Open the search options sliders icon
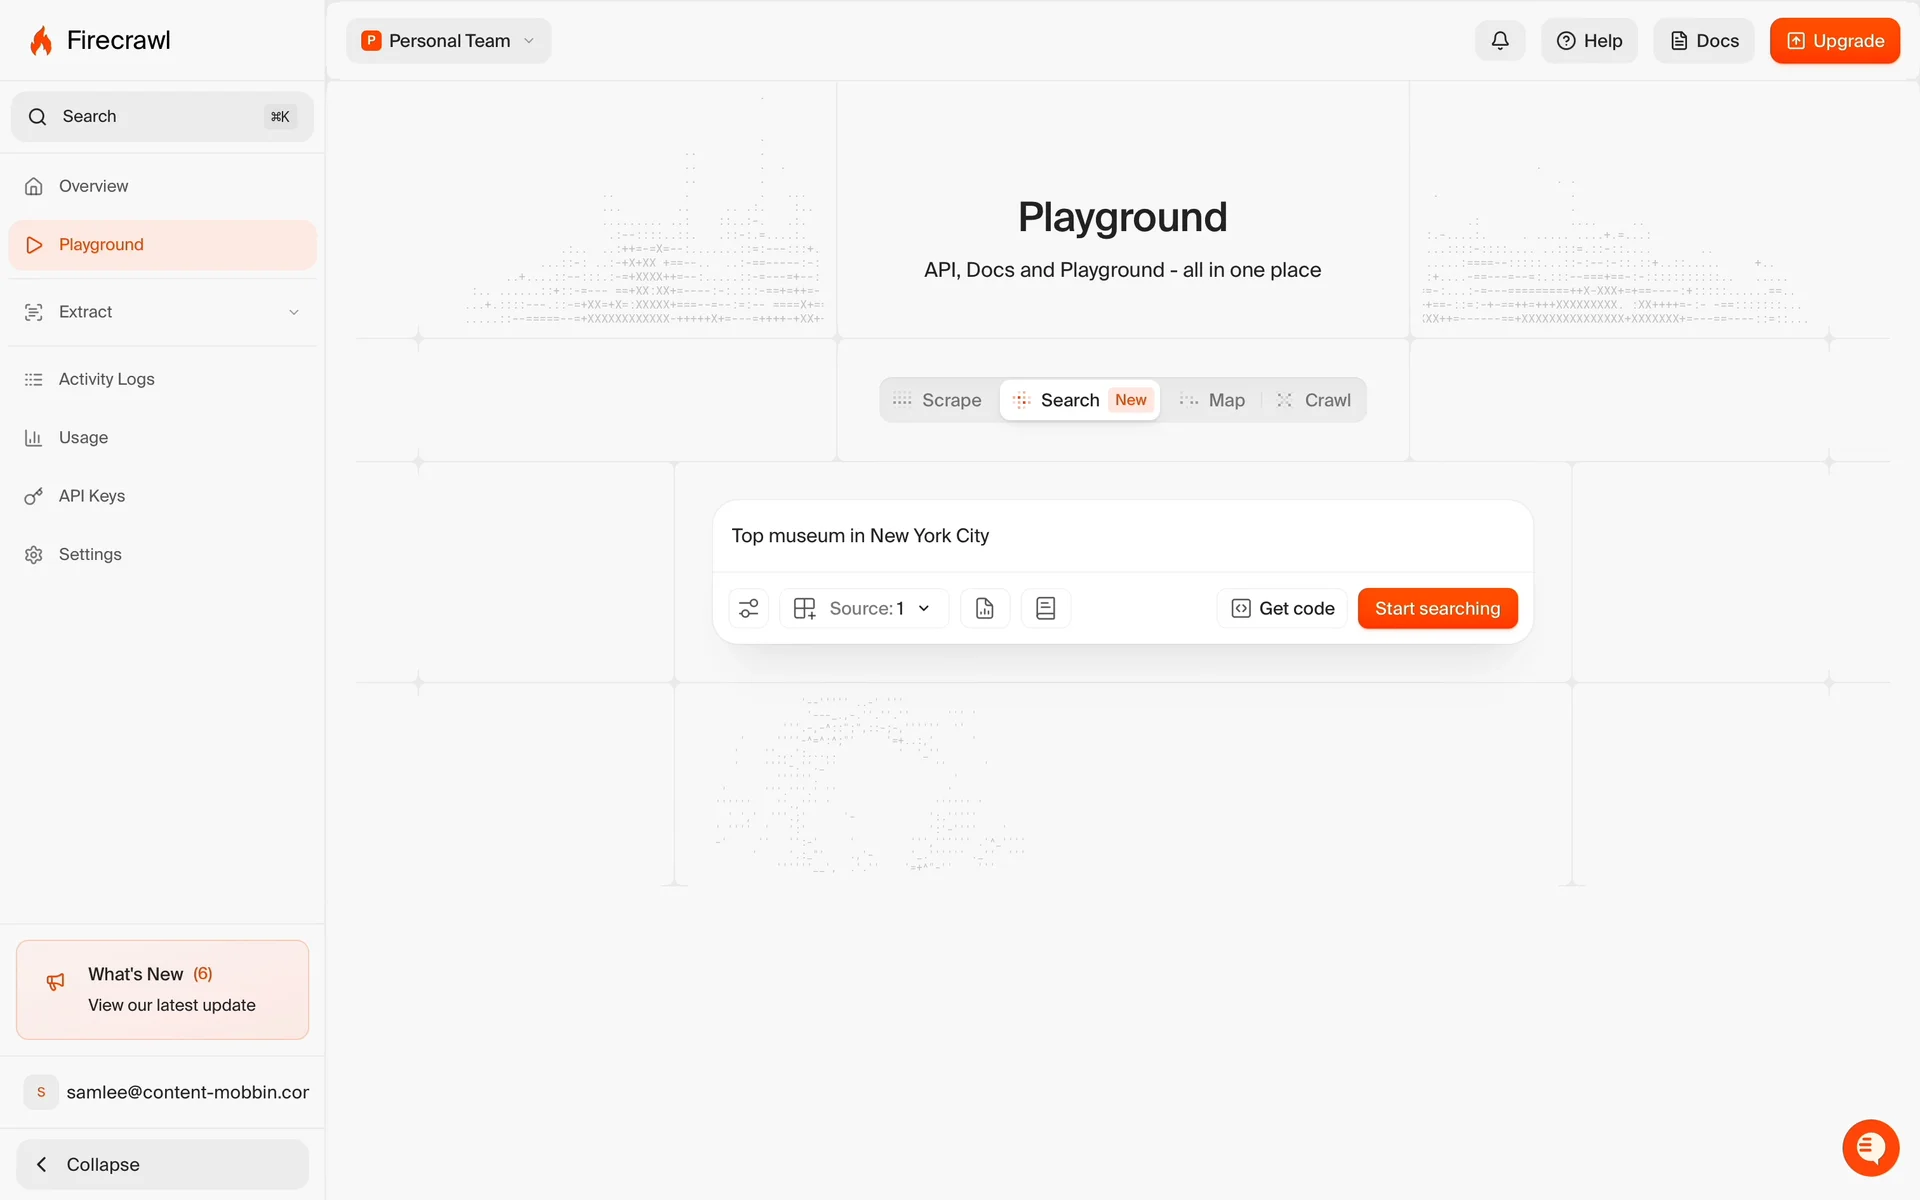Screen dimensions: 1920x1200 pos(748,608)
